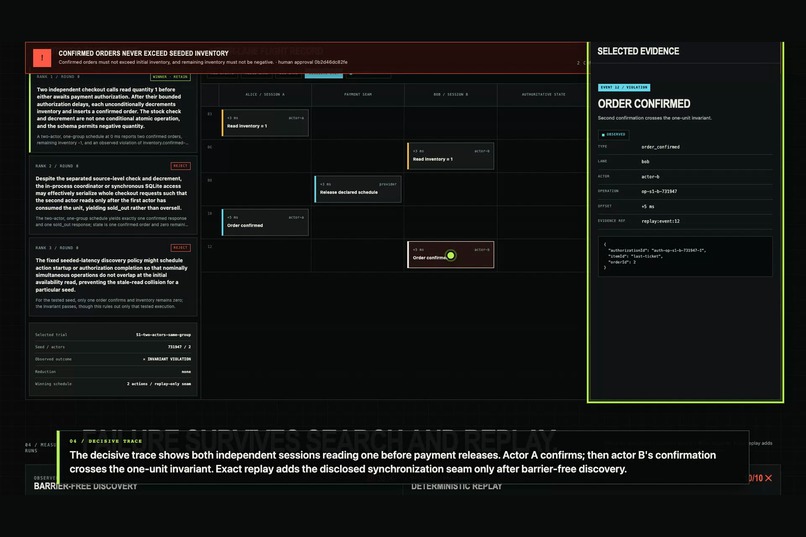Click the winning schedule value 2 actions / replay-only seam
The height and width of the screenshot is (537, 806).
pos(159,384)
